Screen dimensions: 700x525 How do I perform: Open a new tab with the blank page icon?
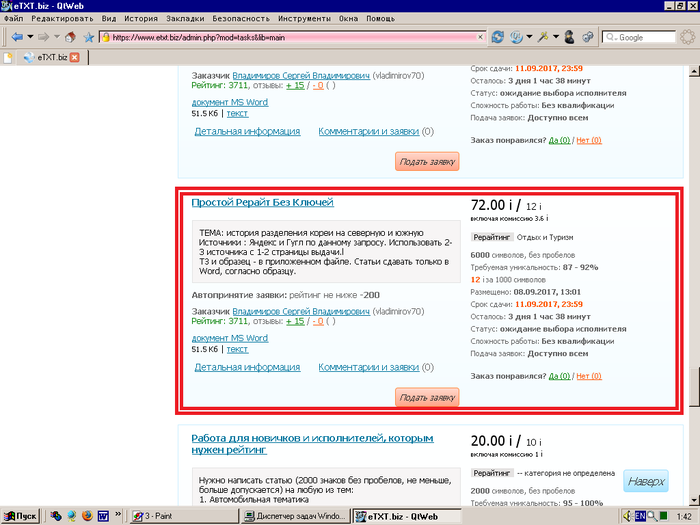click(9, 58)
